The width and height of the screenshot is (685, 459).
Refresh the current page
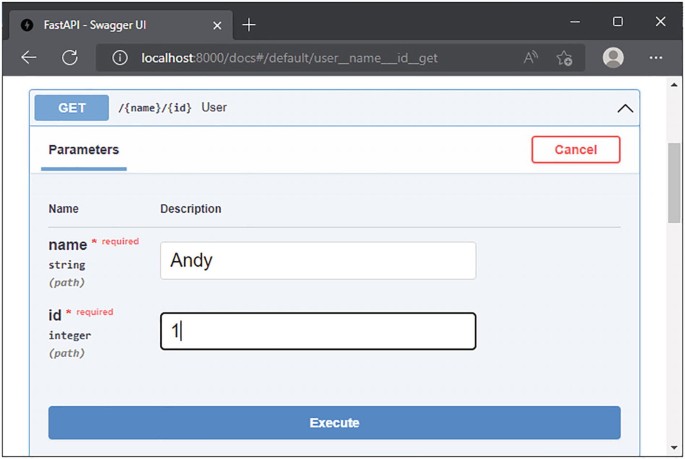70,58
